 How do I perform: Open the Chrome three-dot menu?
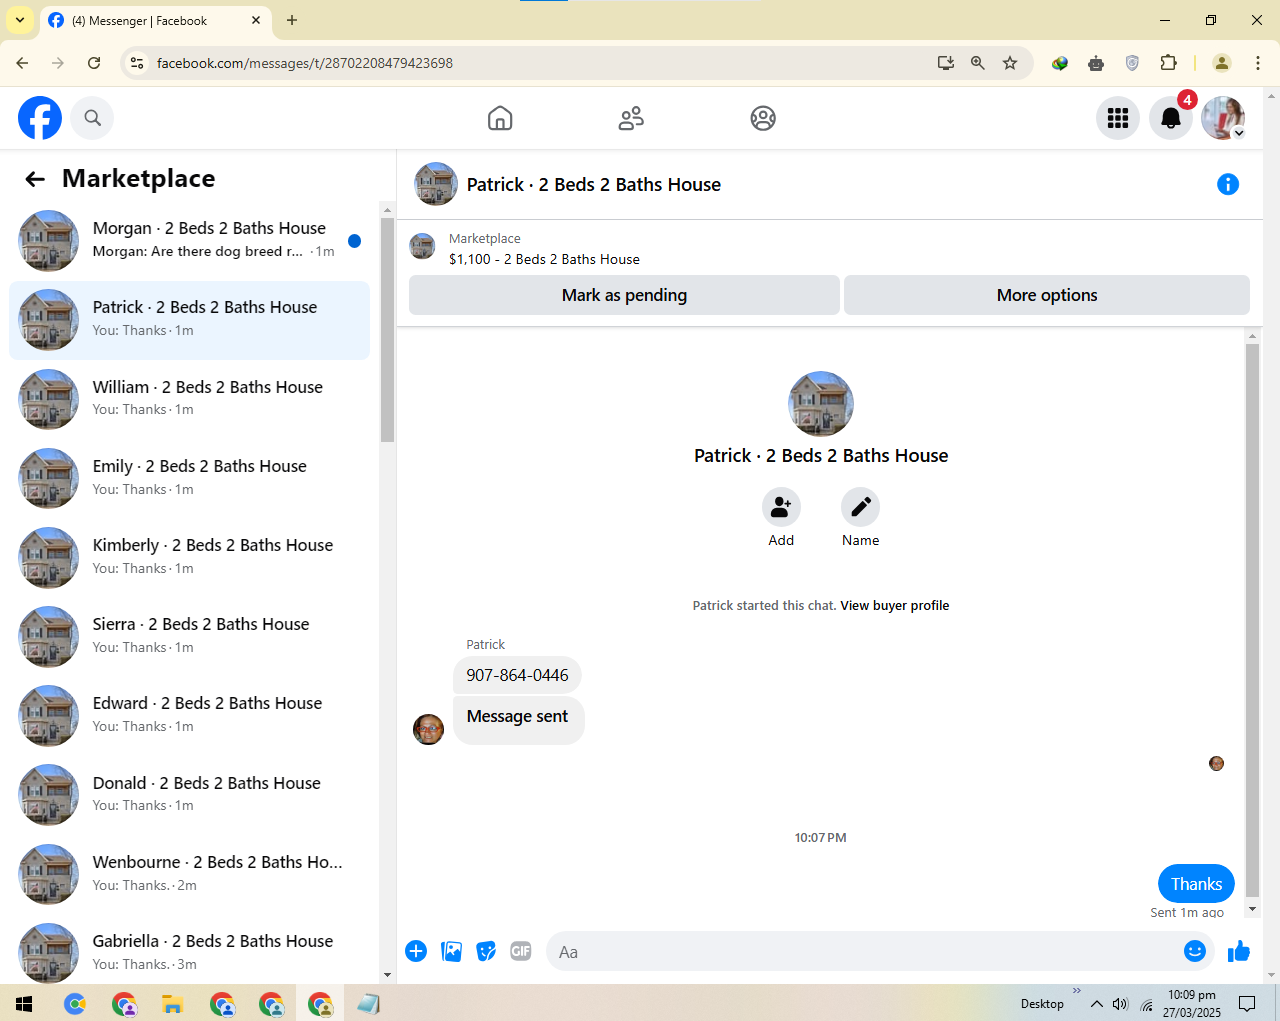point(1258,63)
